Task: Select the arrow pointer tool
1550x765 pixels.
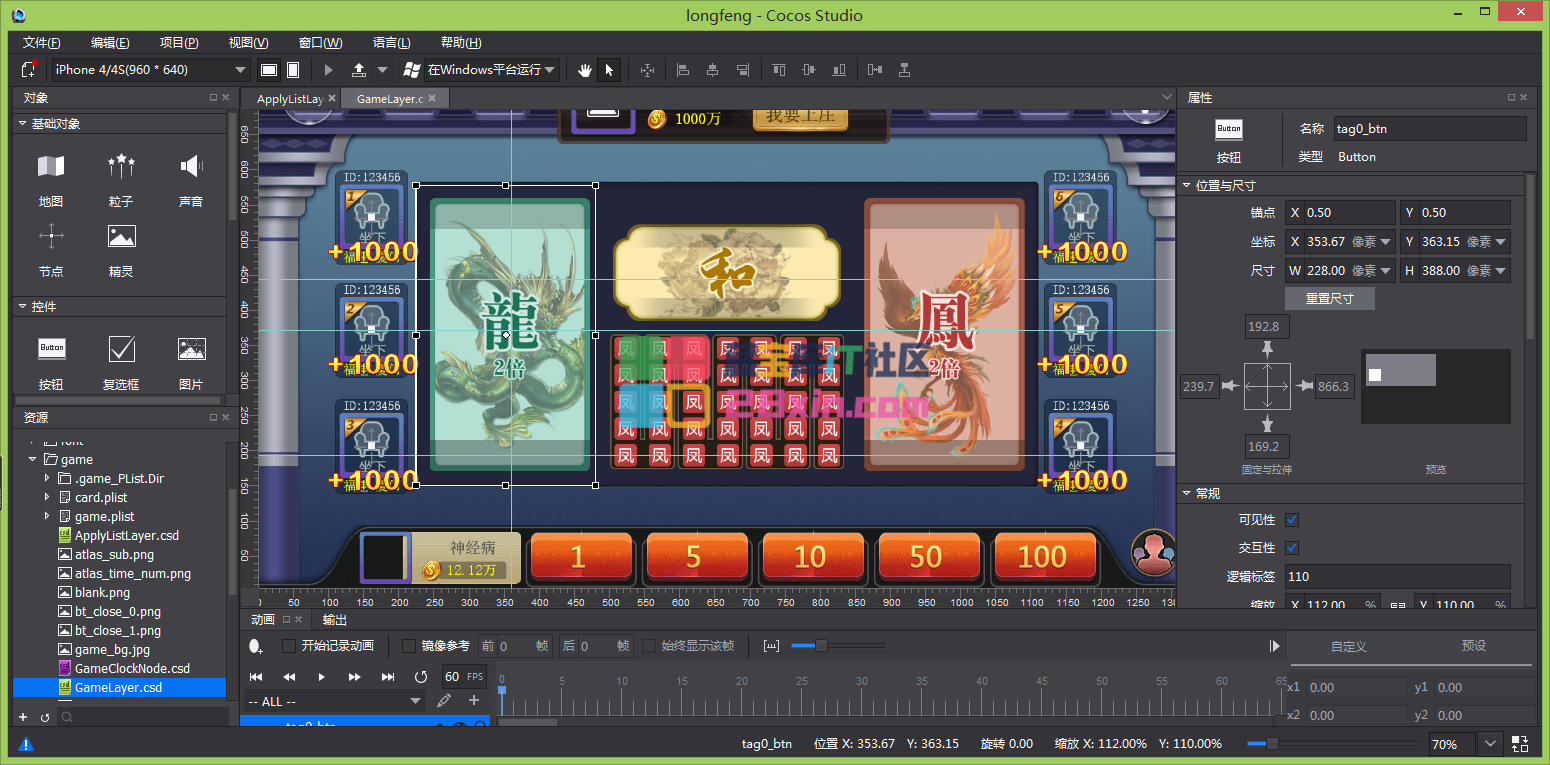Action: [609, 70]
